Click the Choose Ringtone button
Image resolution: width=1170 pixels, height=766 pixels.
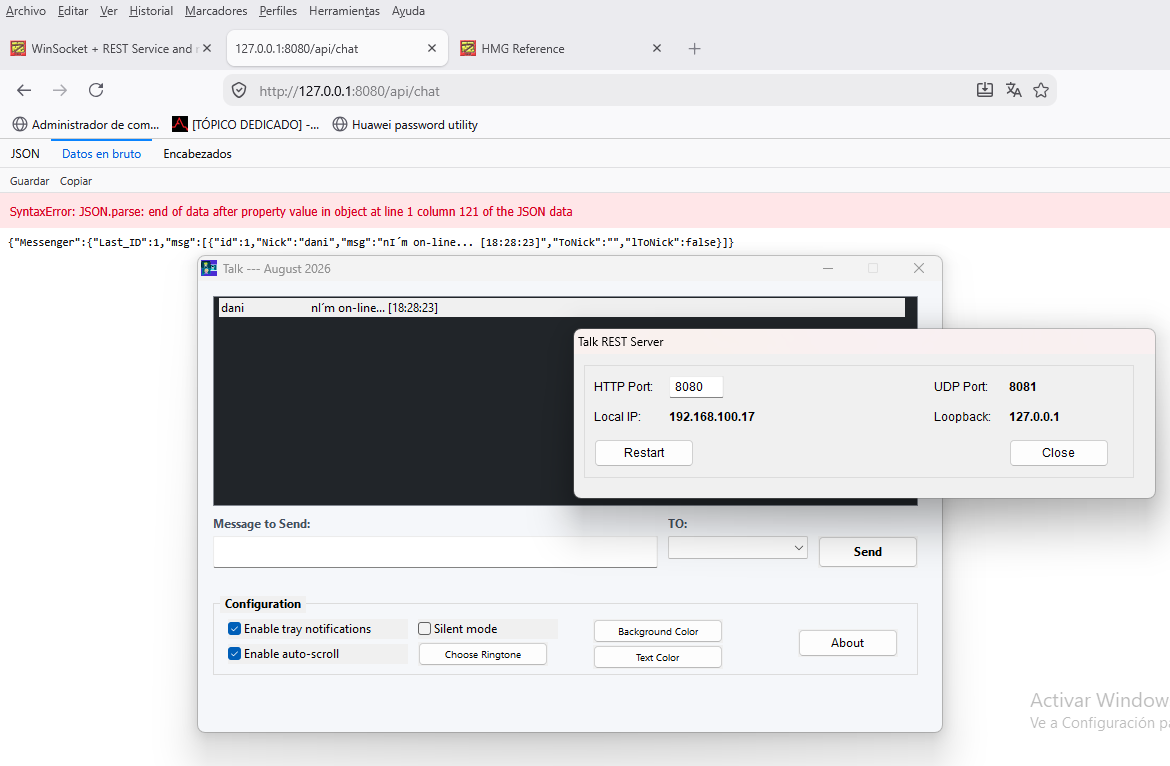point(483,654)
